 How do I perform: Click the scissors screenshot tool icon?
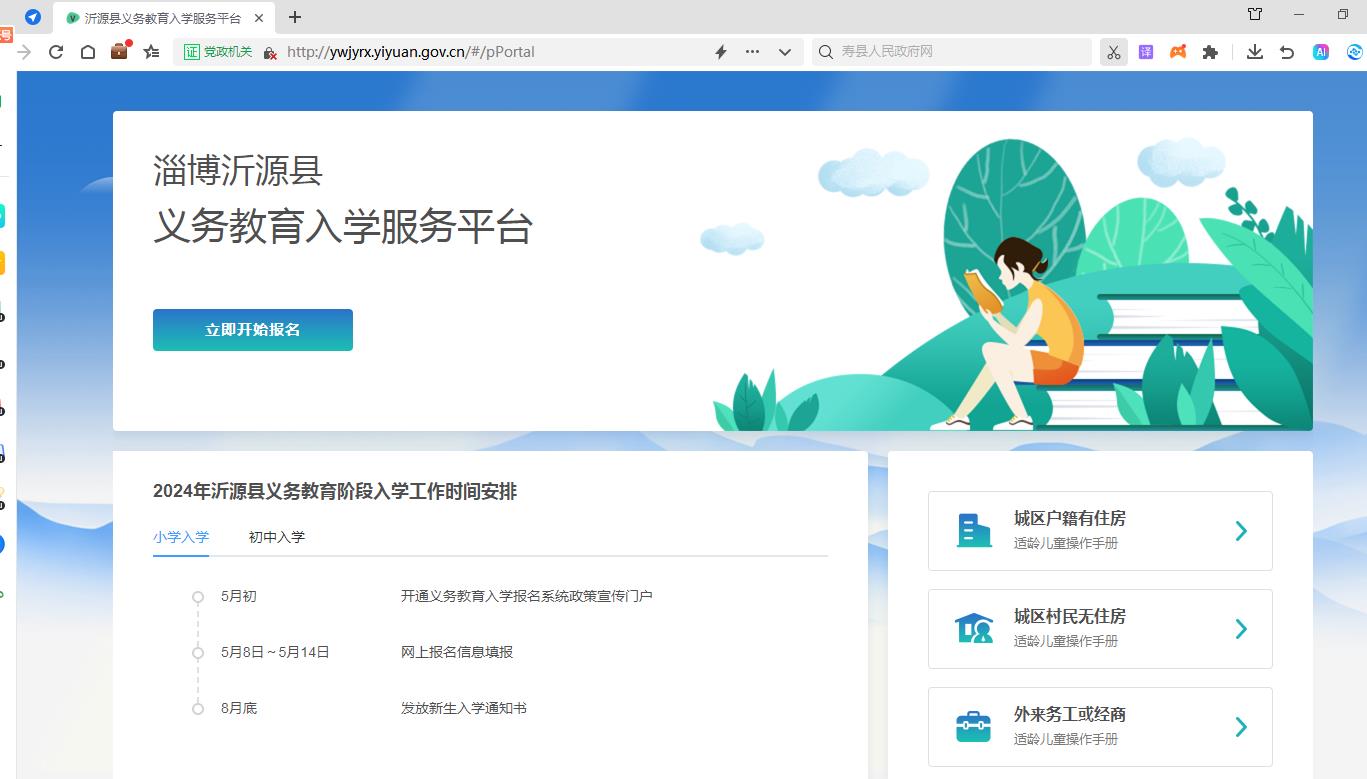pyautogui.click(x=1113, y=52)
